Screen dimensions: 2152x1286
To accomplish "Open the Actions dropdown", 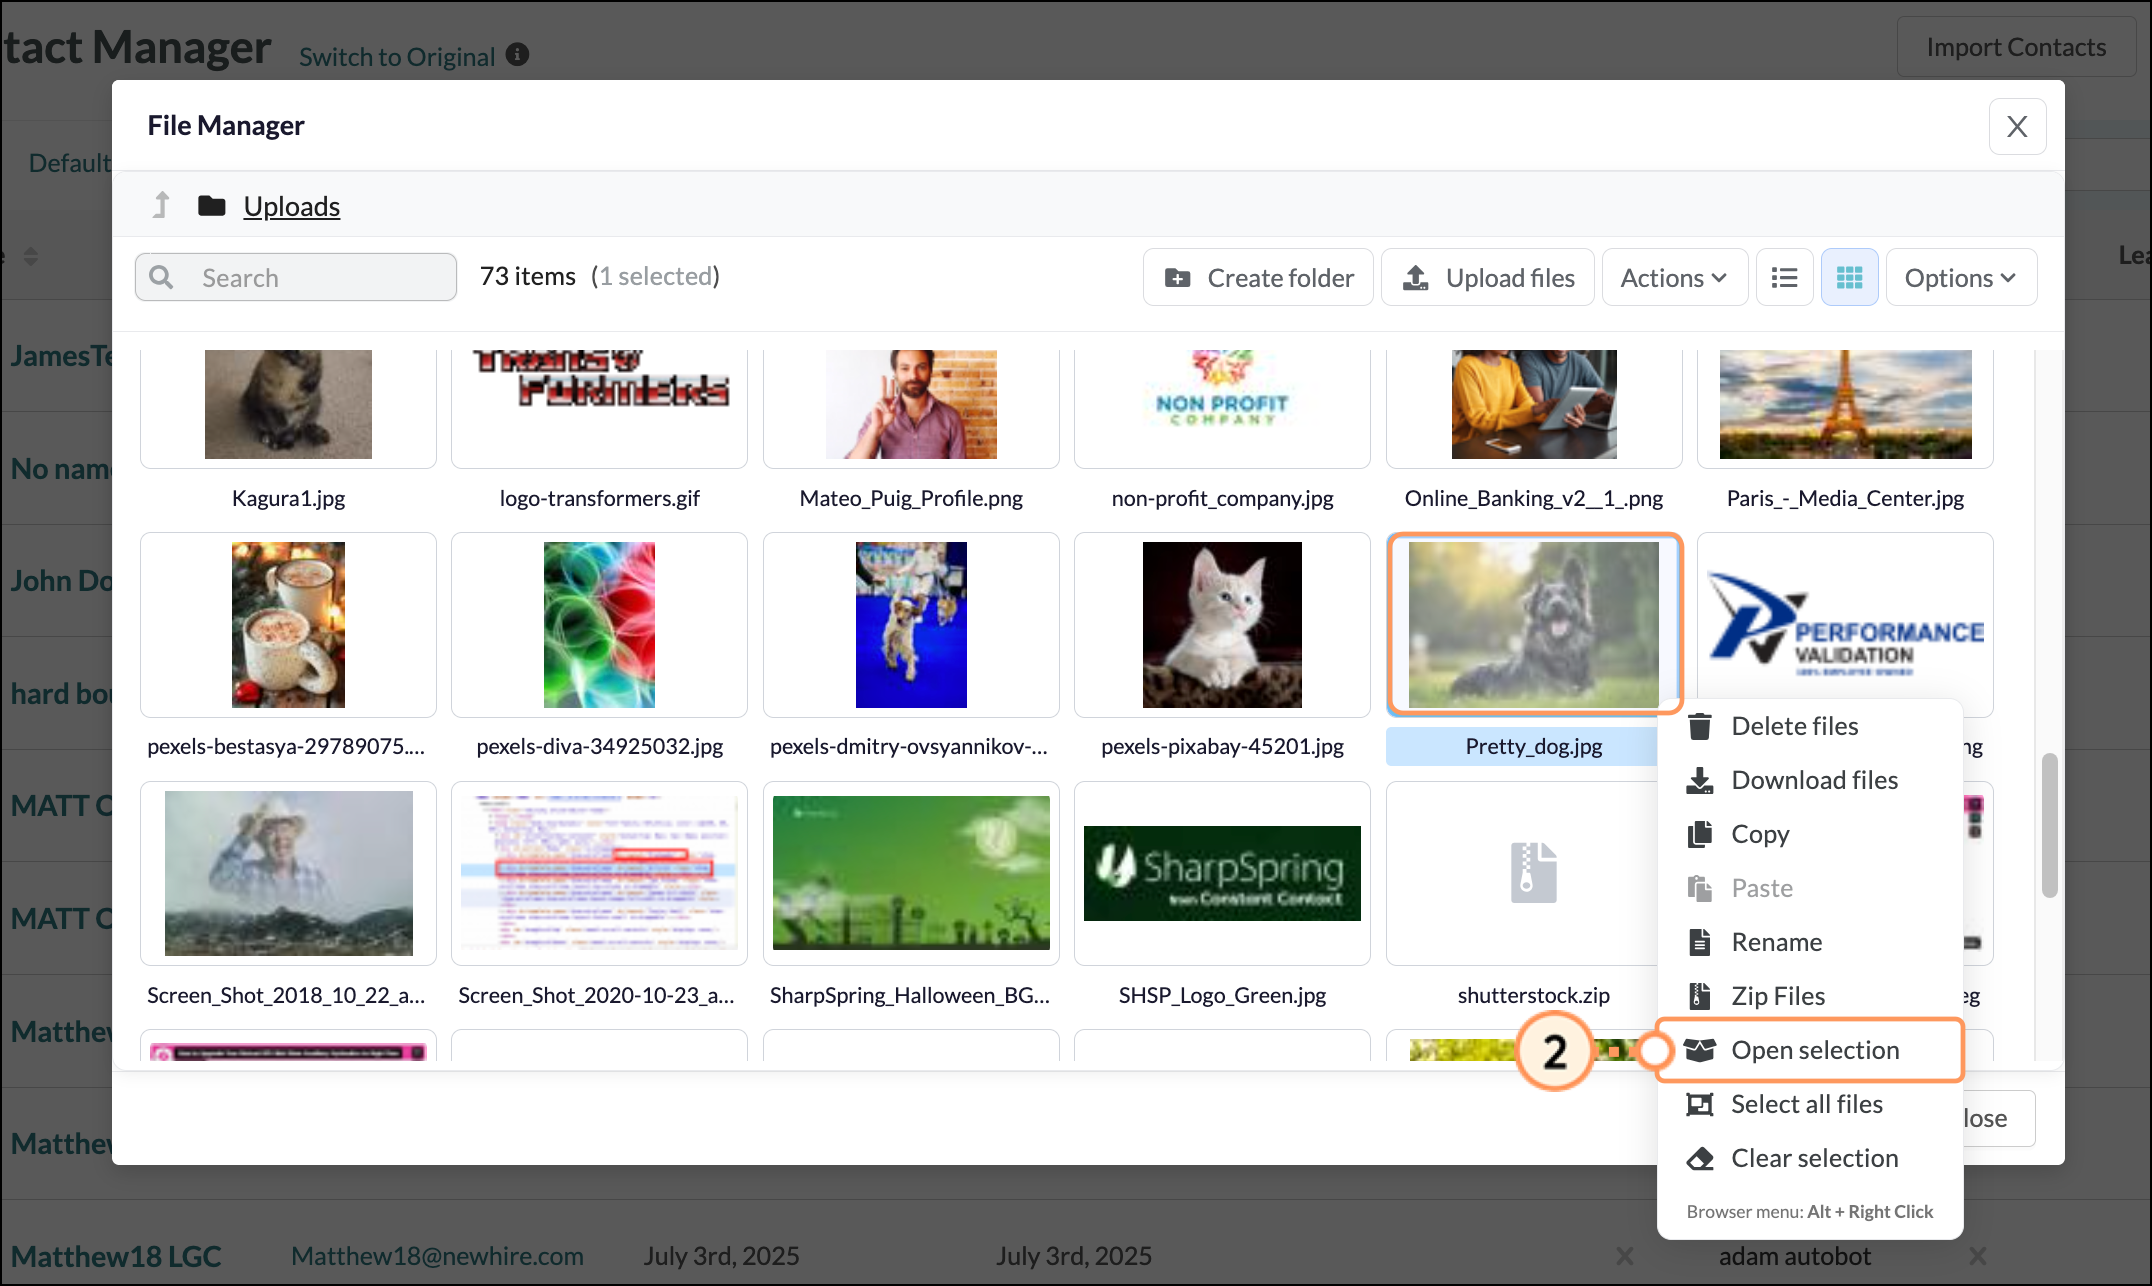I will 1675,277.
